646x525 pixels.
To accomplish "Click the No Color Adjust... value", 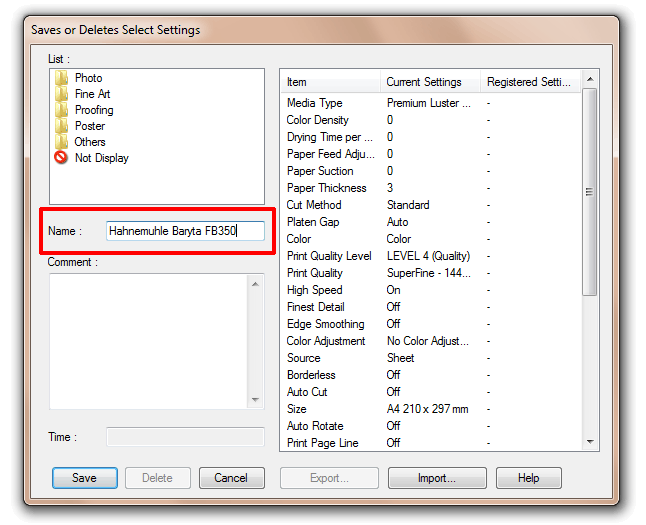I will 428,341.
